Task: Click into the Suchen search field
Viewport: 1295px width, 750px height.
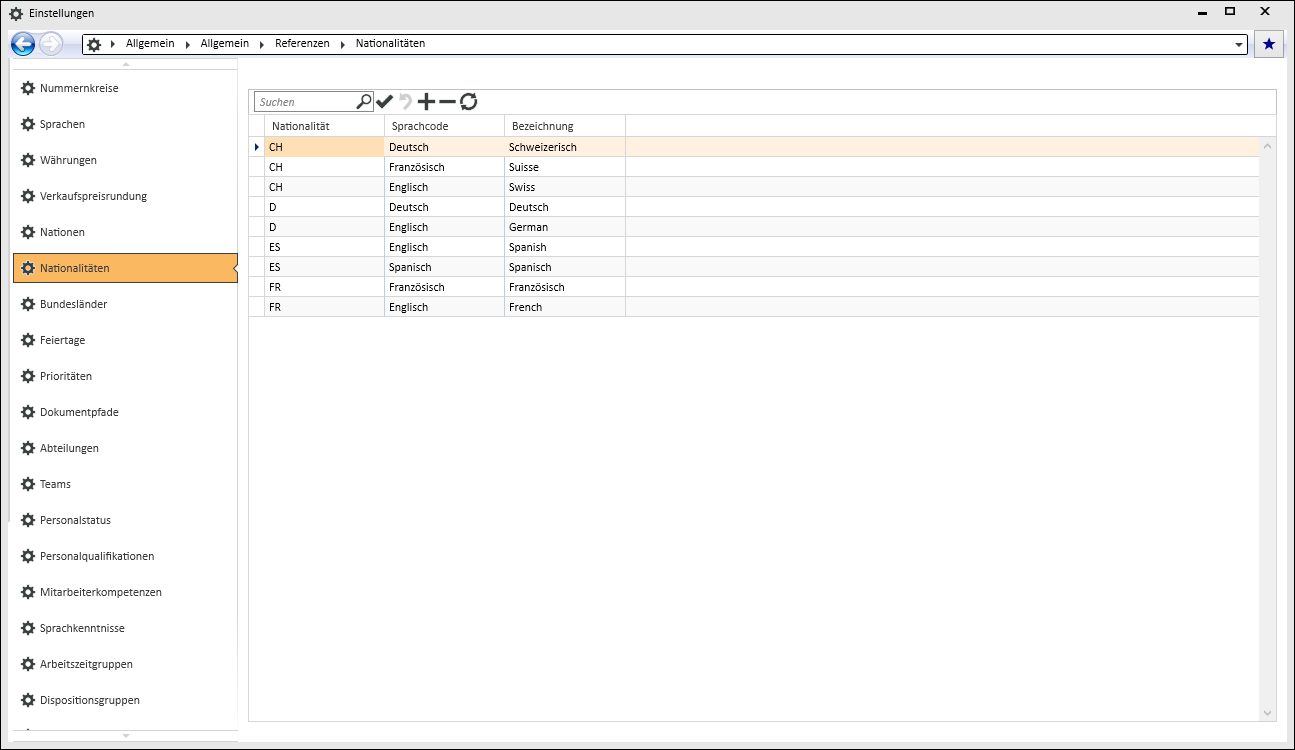Action: (x=305, y=102)
